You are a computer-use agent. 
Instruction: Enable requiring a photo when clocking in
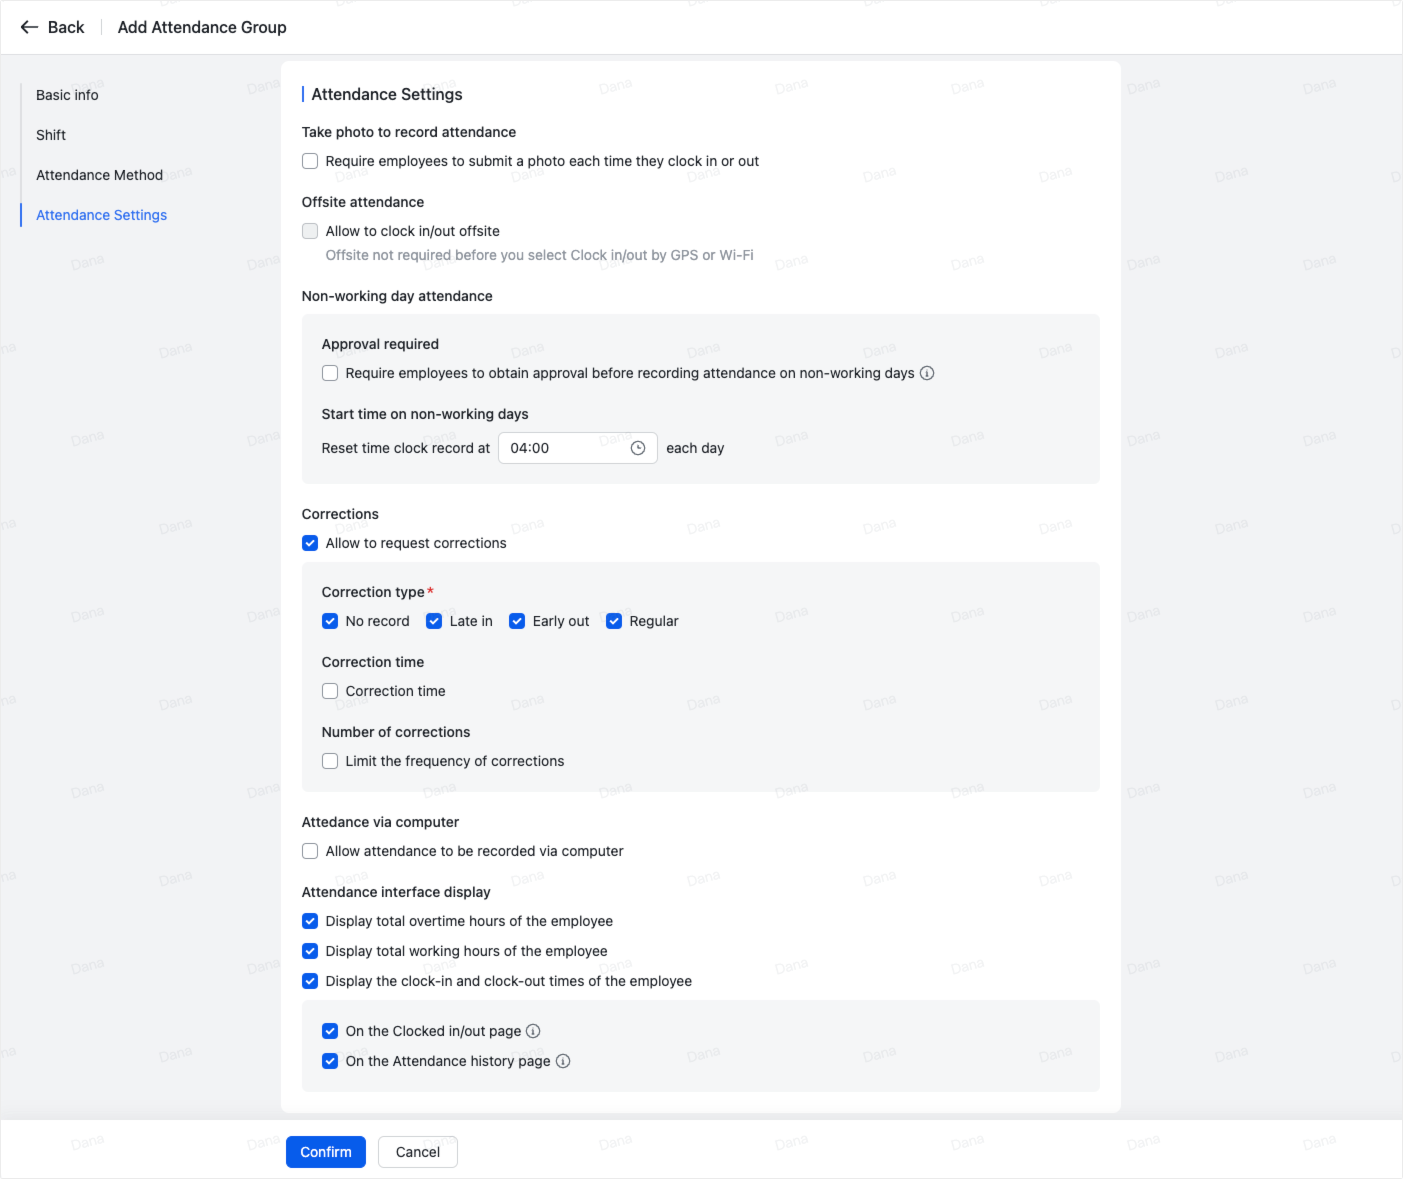(x=310, y=160)
